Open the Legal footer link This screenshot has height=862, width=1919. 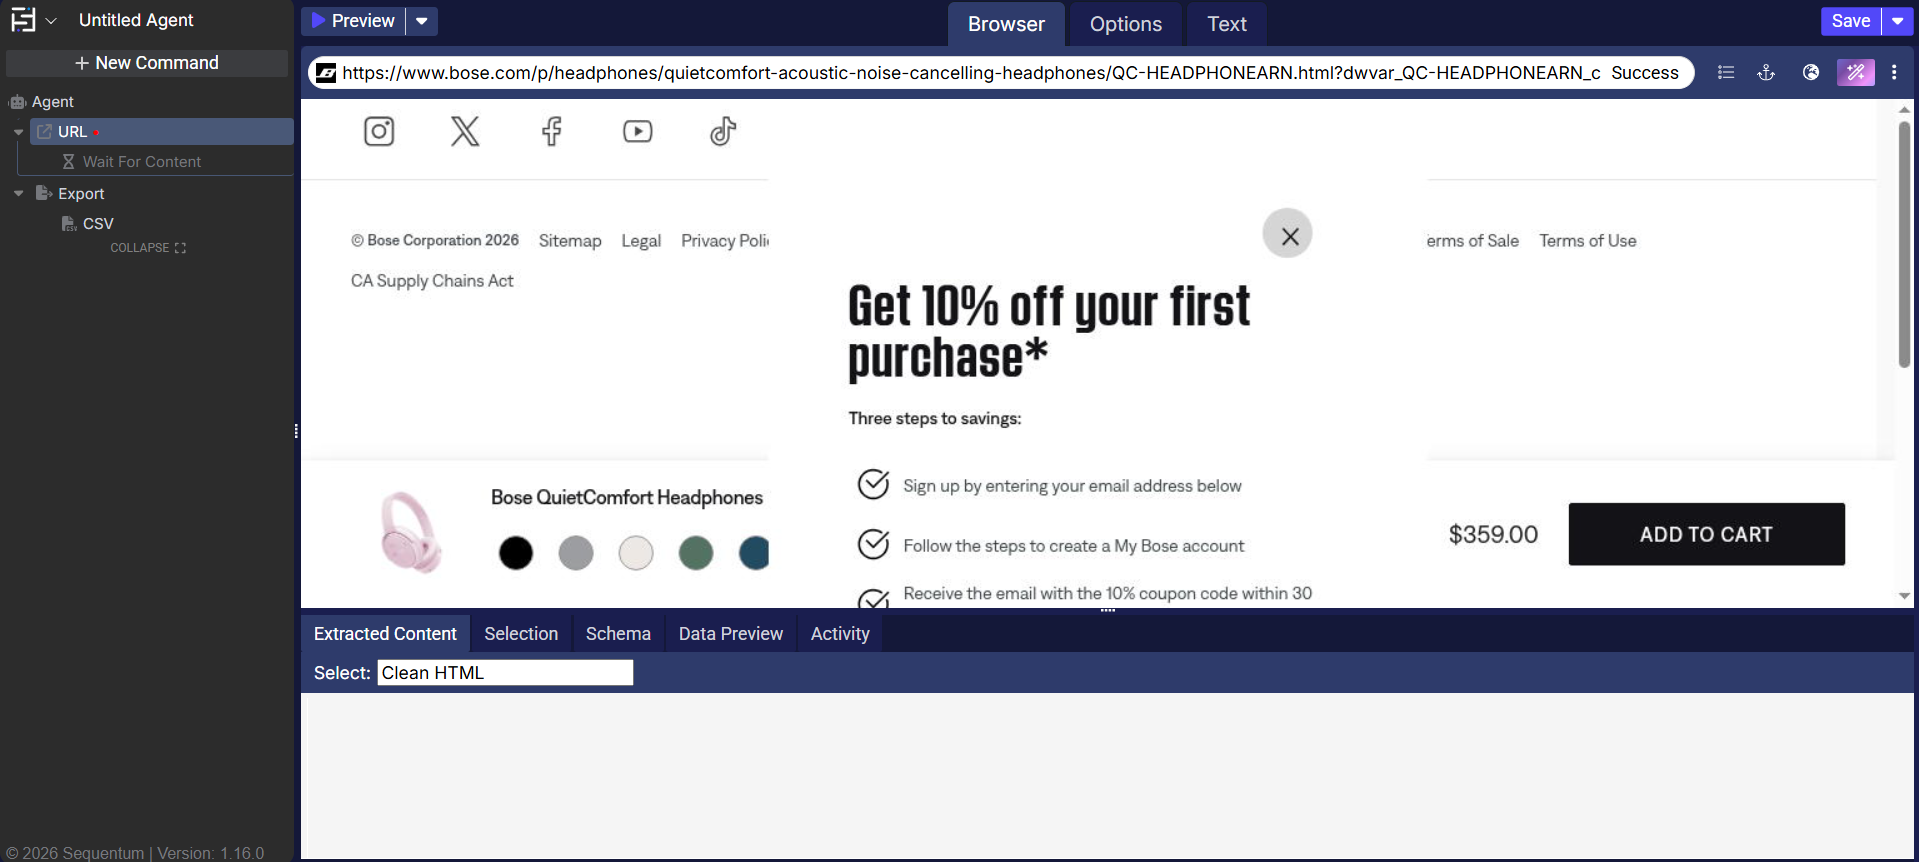[x=641, y=241]
